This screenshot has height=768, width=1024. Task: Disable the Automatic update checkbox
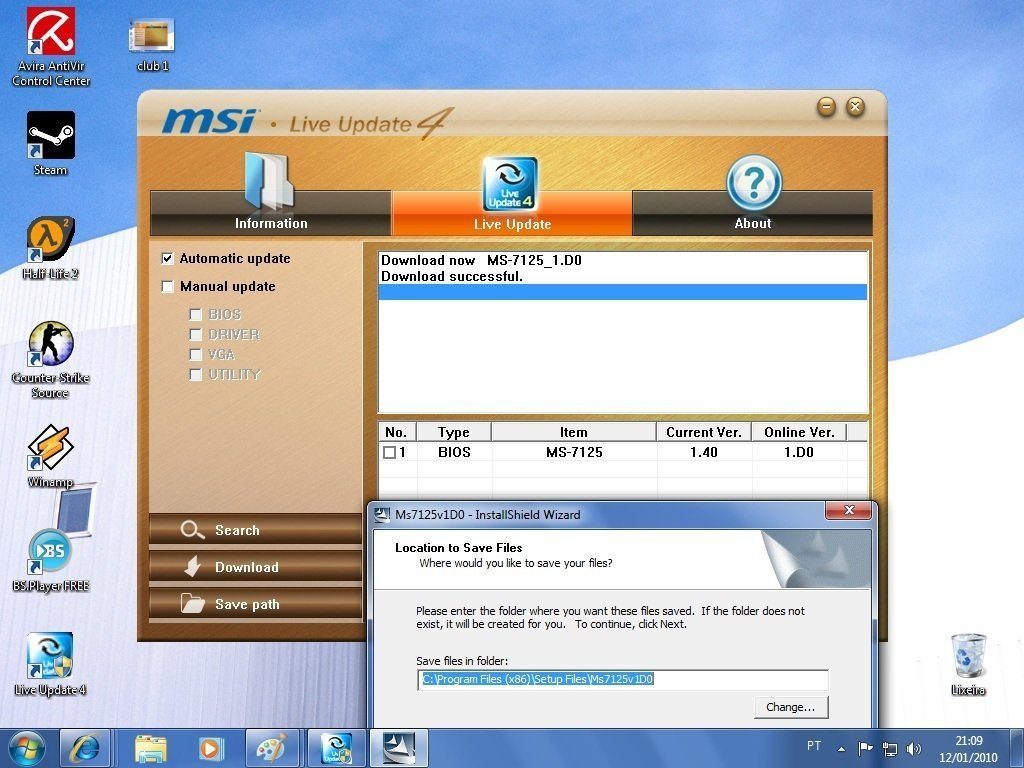coord(168,259)
